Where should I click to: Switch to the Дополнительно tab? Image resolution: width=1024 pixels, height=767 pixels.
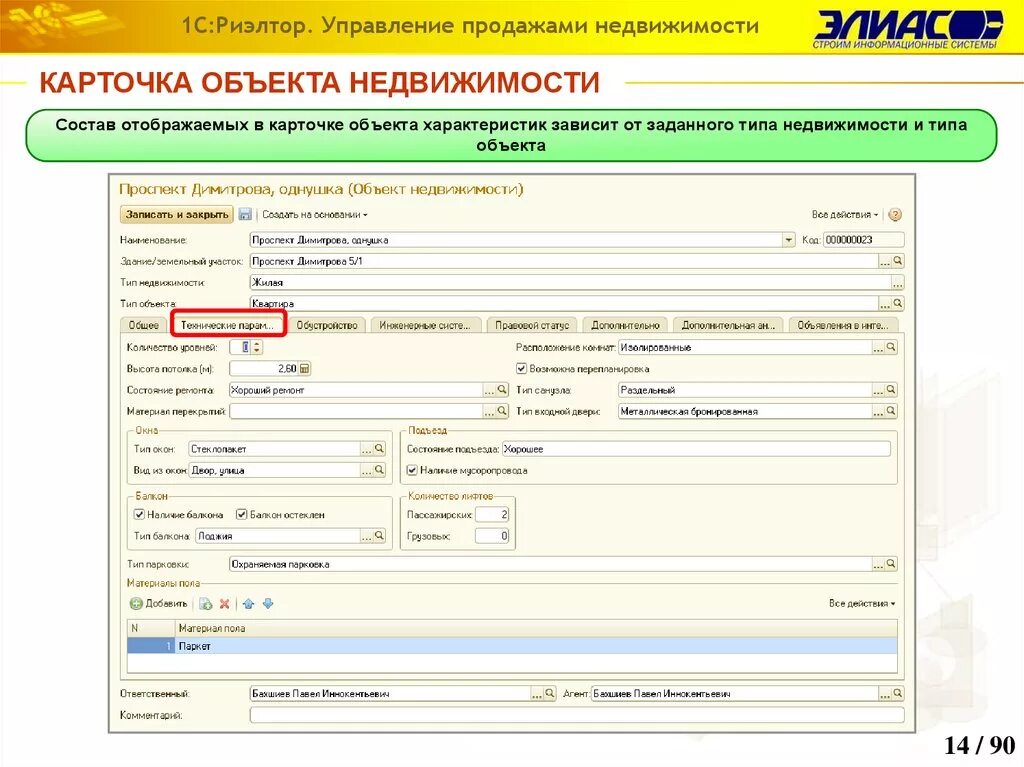pos(626,325)
